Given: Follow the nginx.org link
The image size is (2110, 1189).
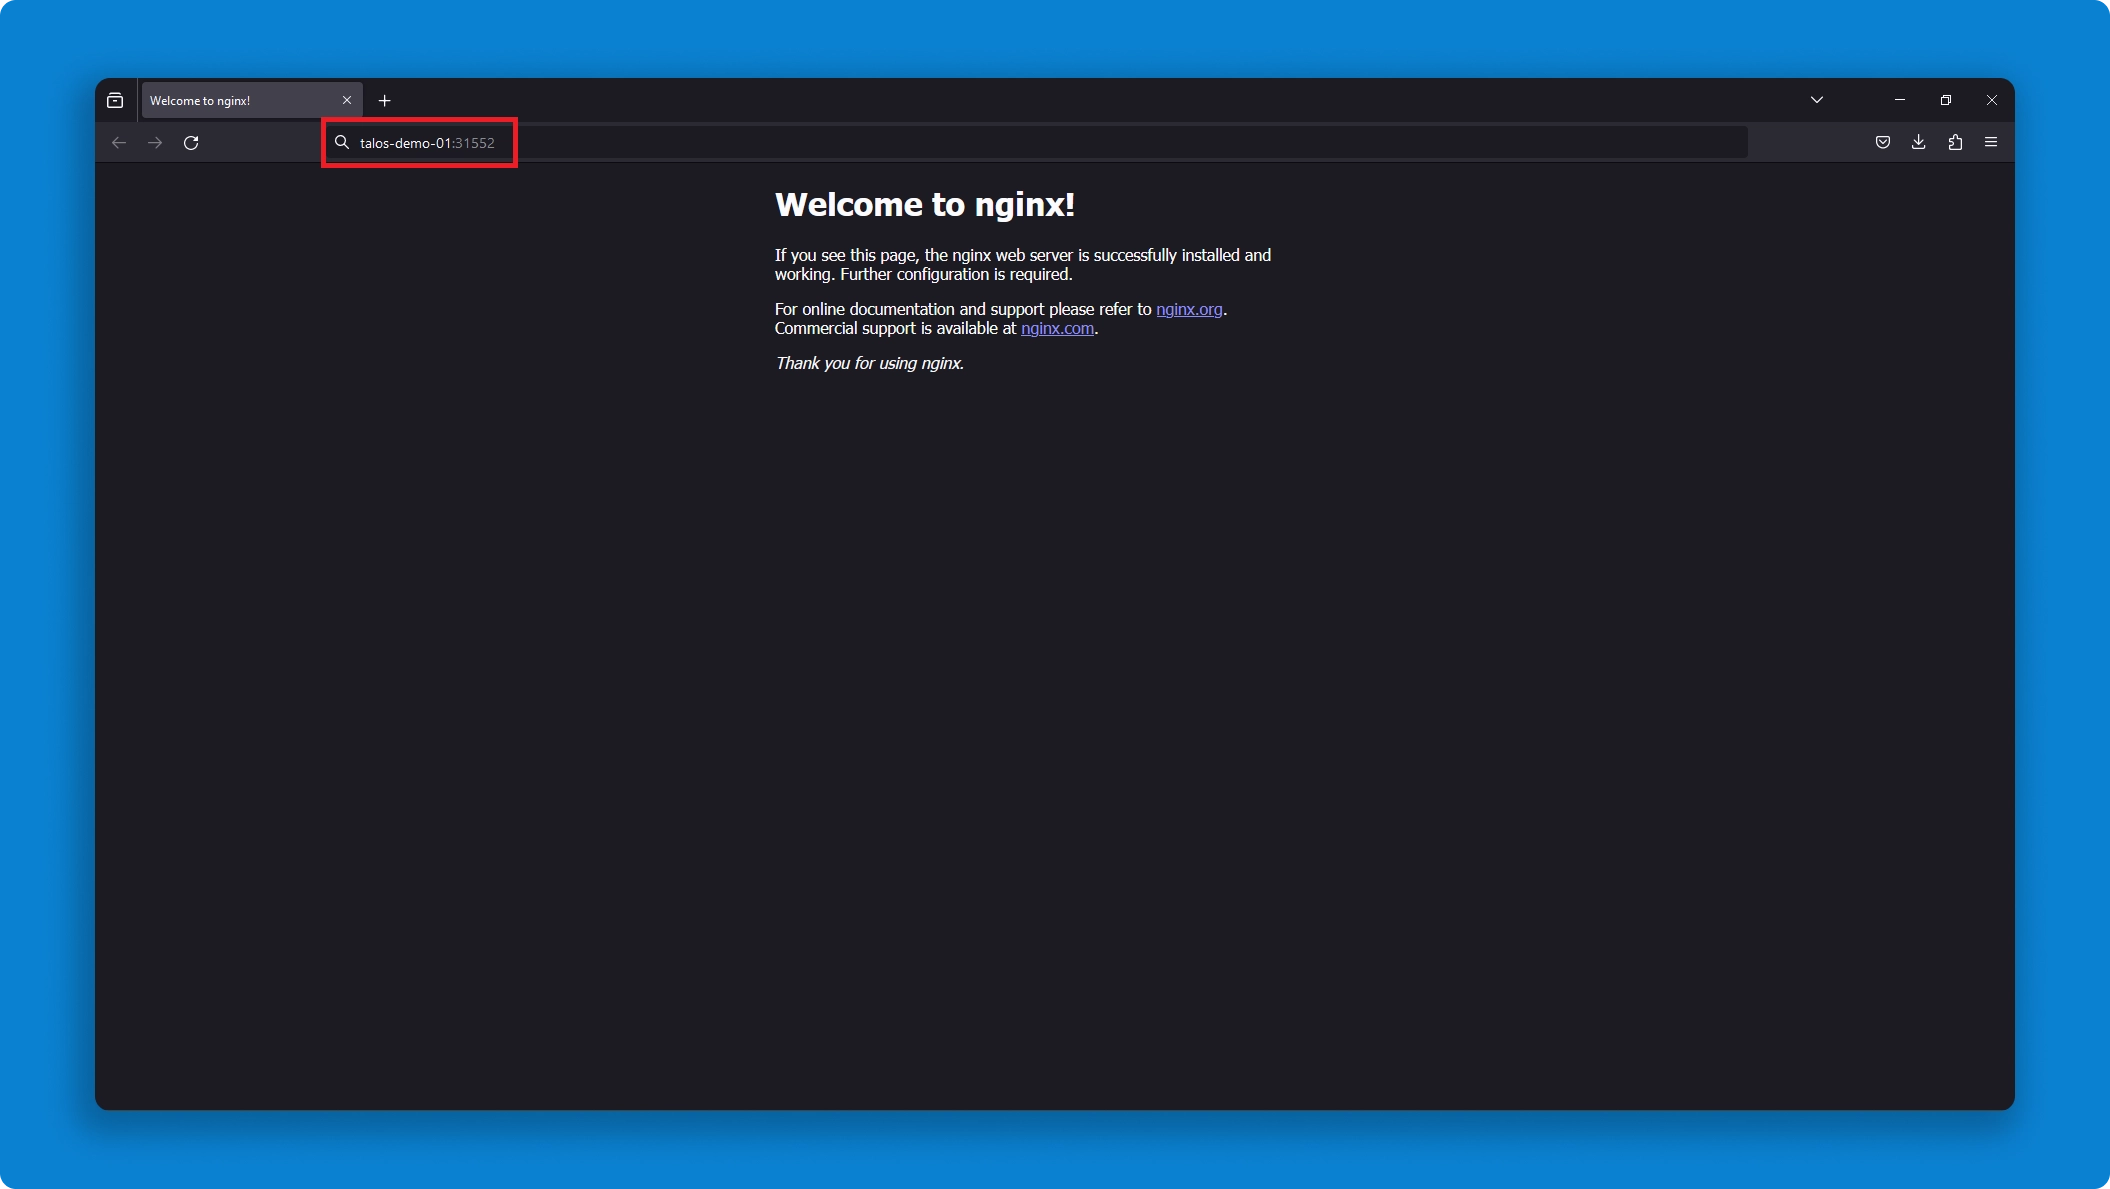Looking at the screenshot, I should click(x=1189, y=310).
